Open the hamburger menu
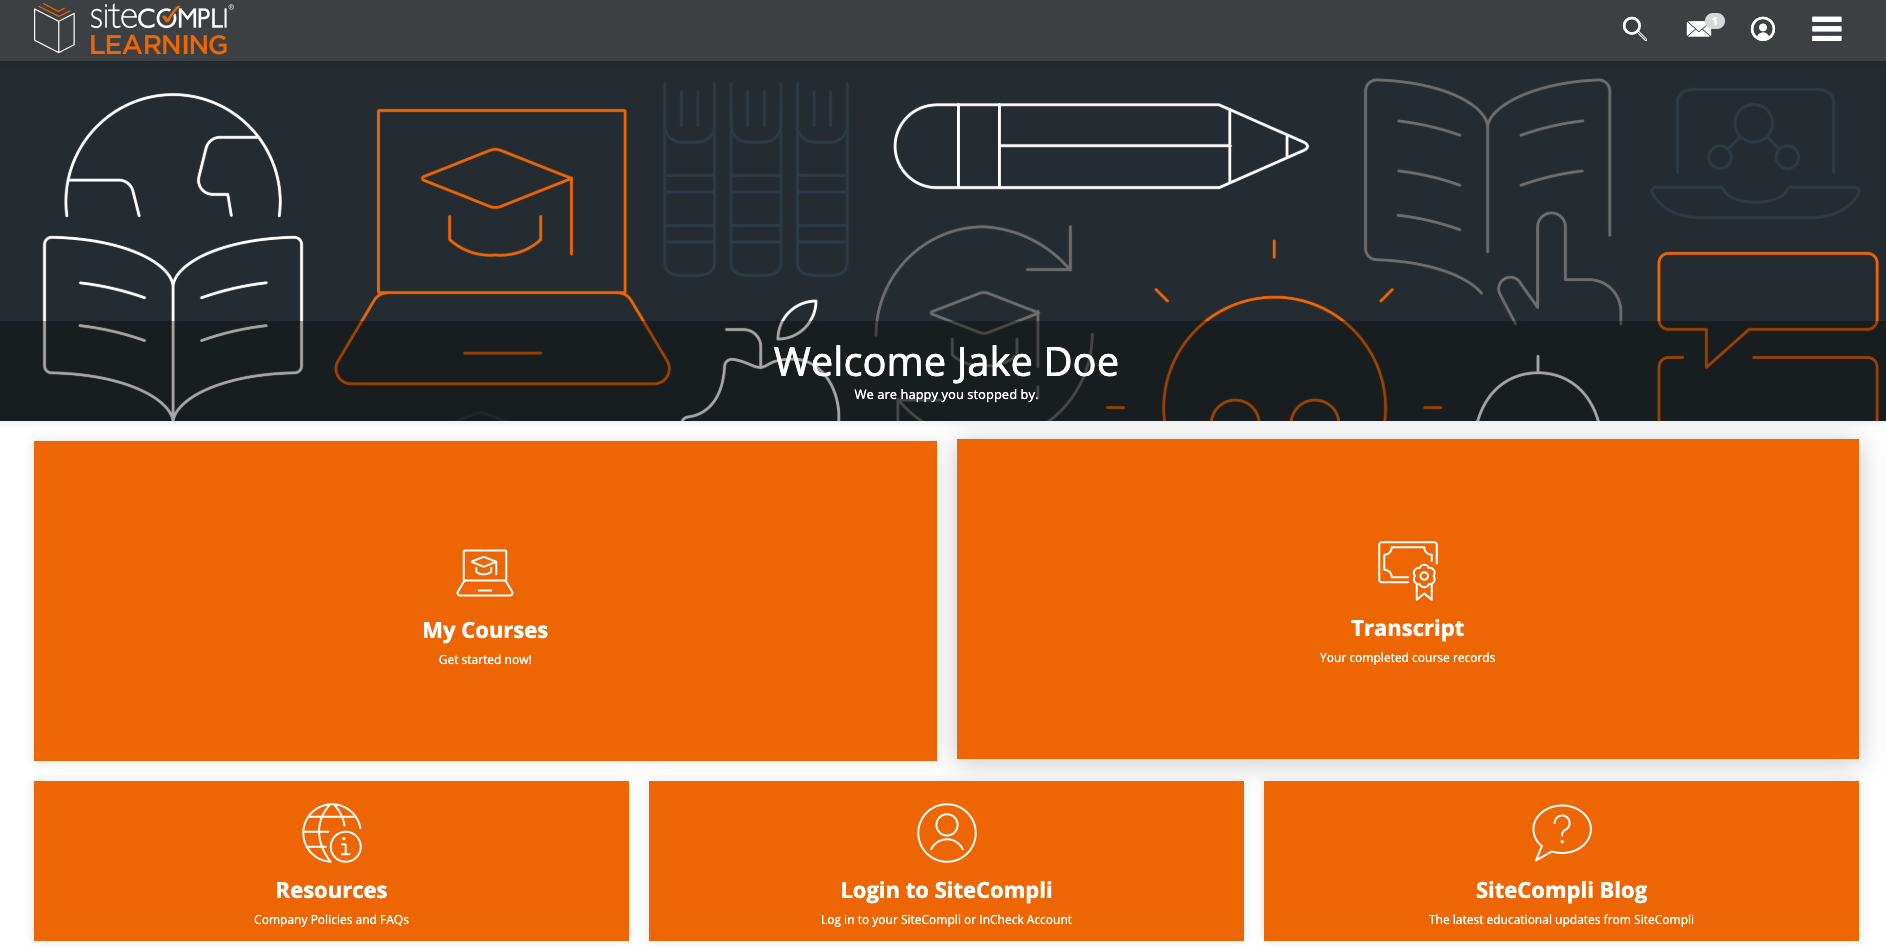This screenshot has height=947, width=1886. point(1827,29)
